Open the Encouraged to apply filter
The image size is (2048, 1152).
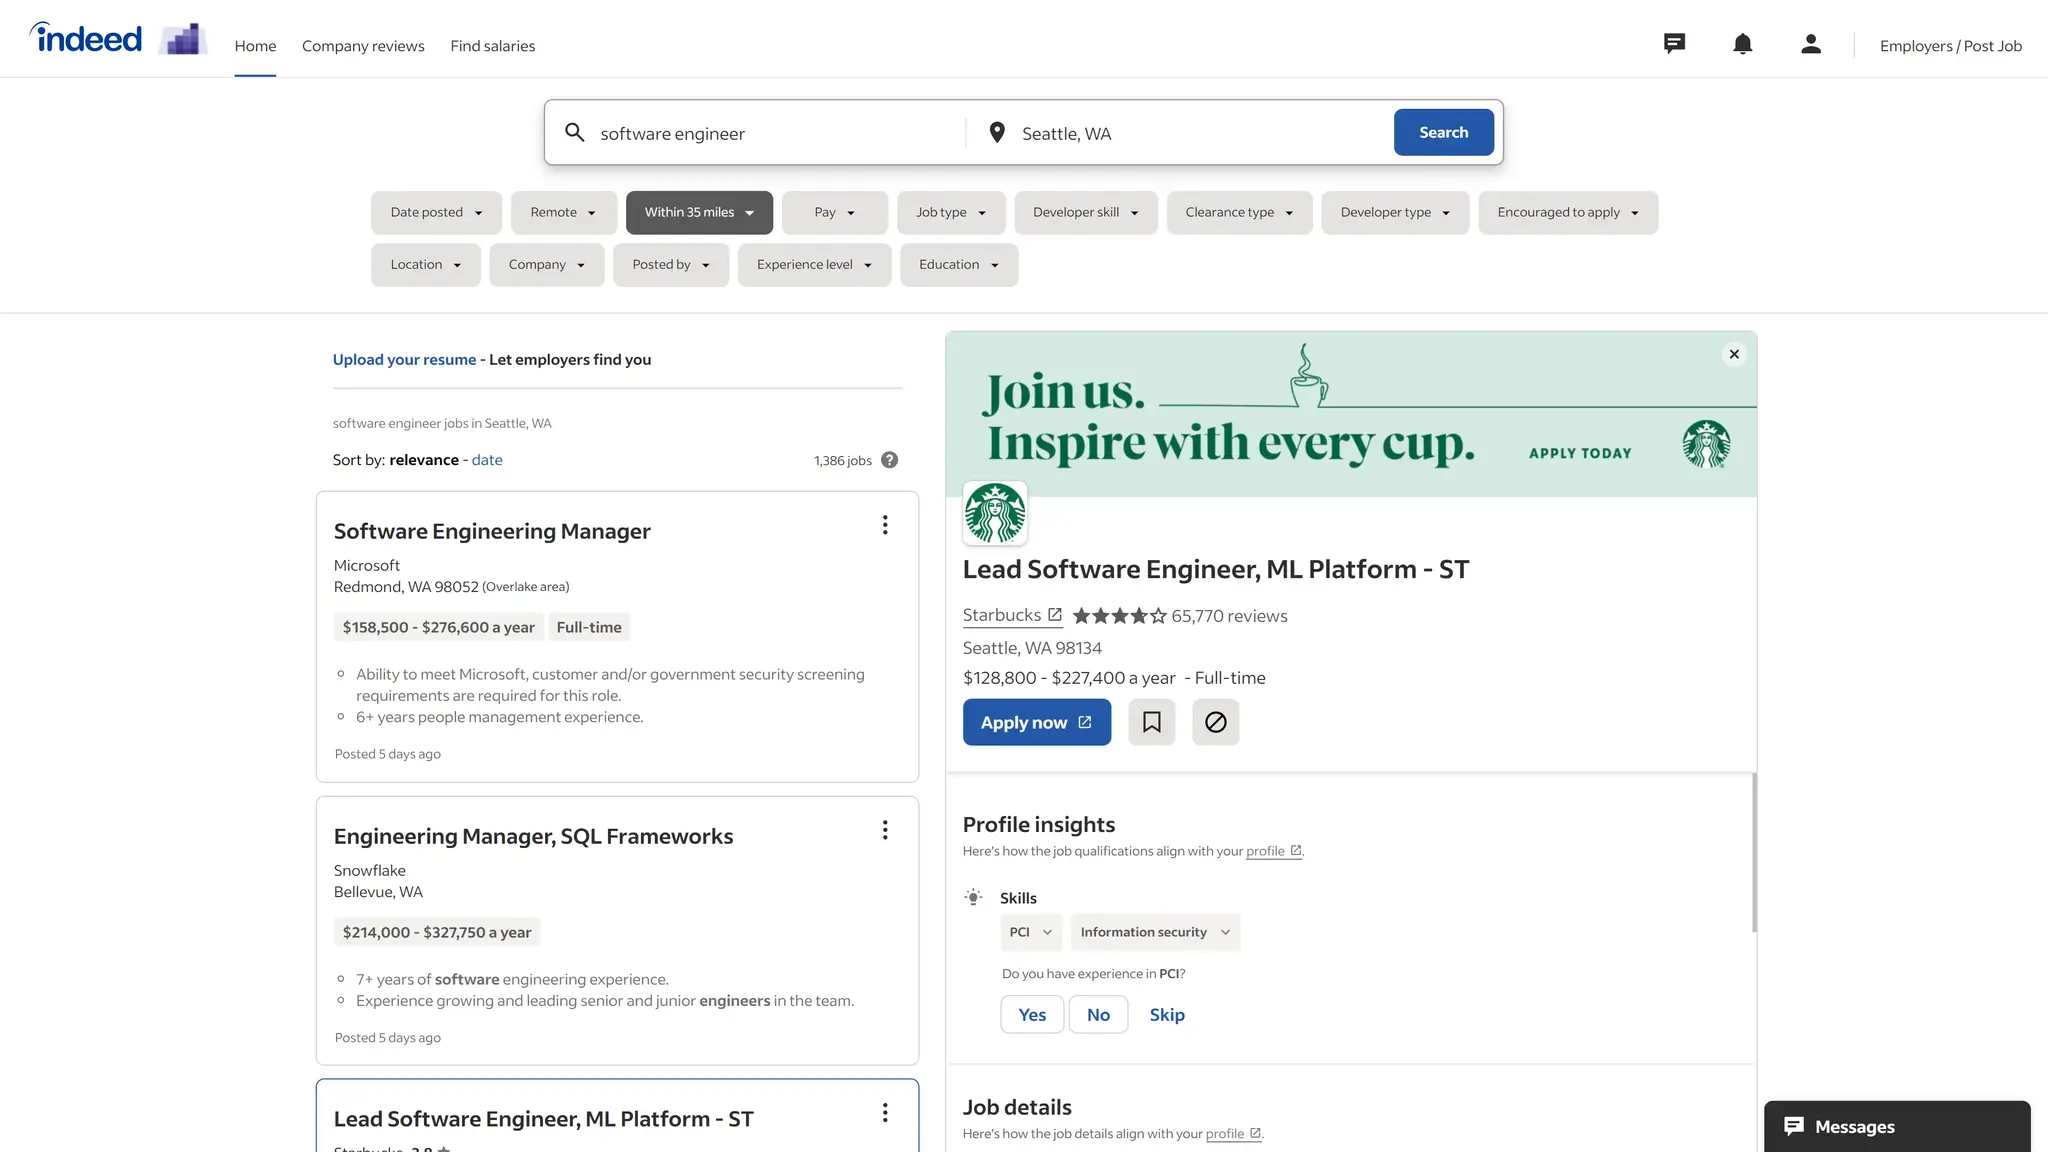[x=1568, y=212]
